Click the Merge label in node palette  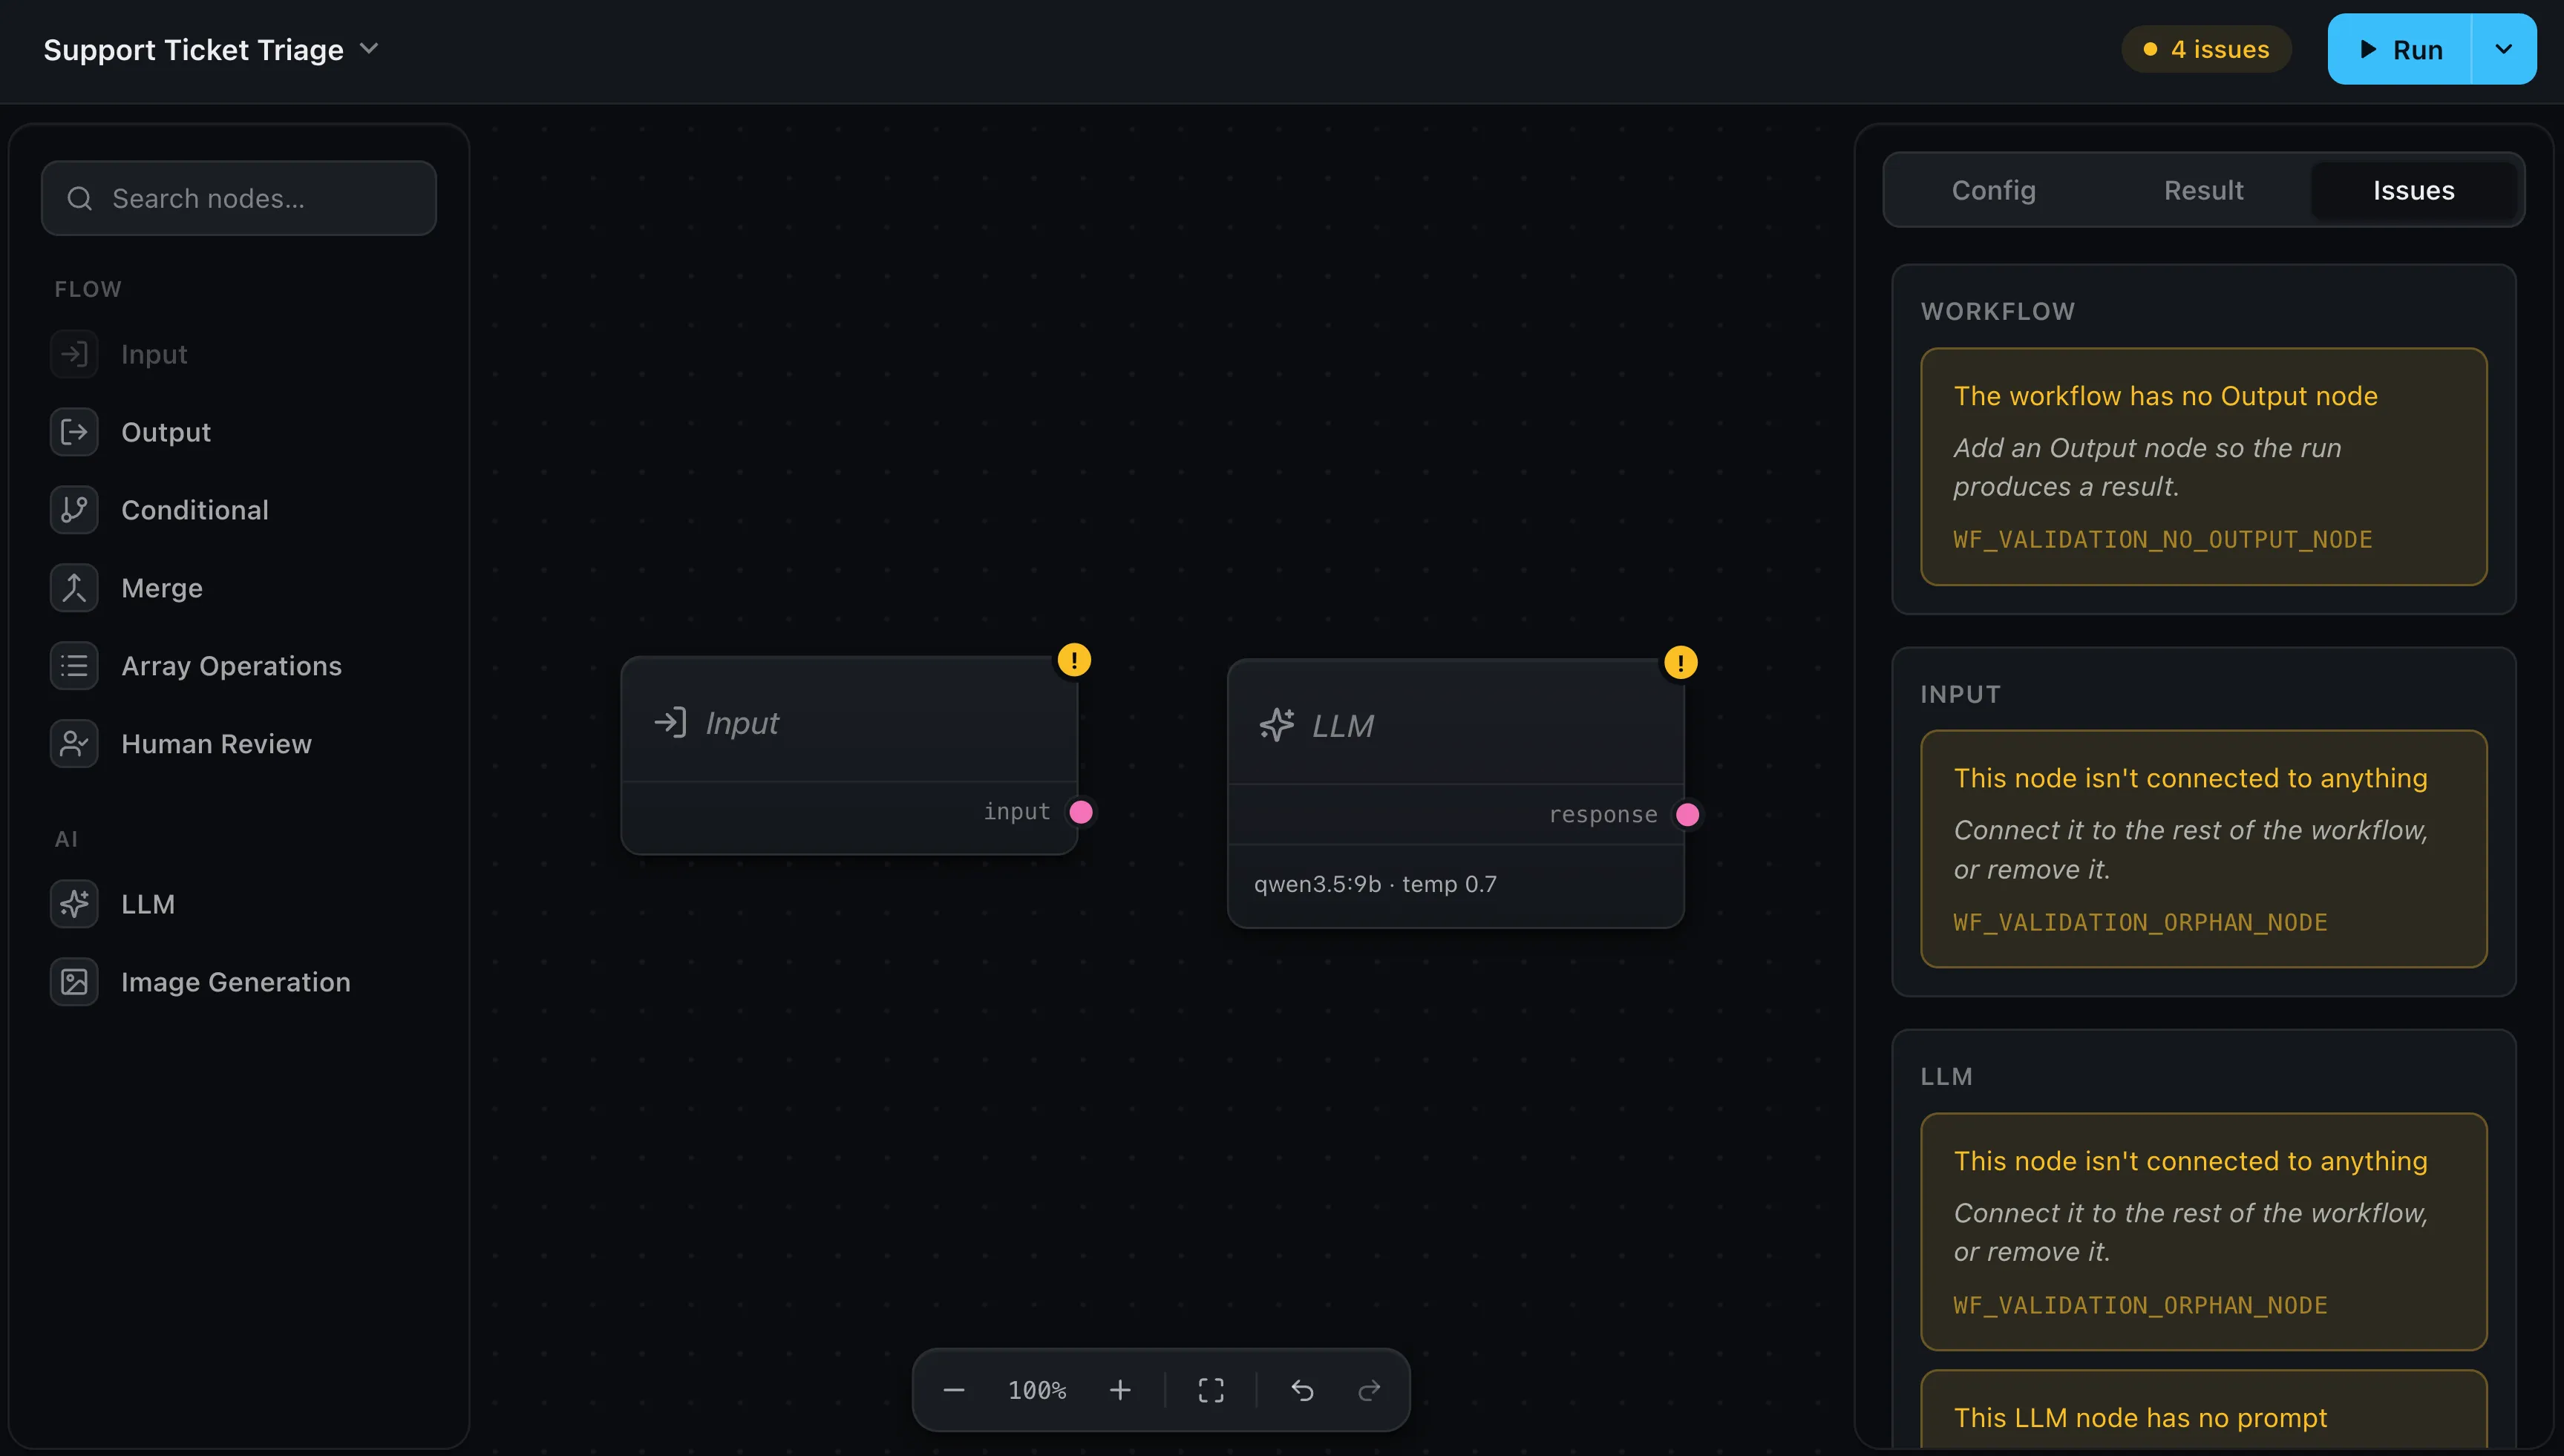coord(162,588)
